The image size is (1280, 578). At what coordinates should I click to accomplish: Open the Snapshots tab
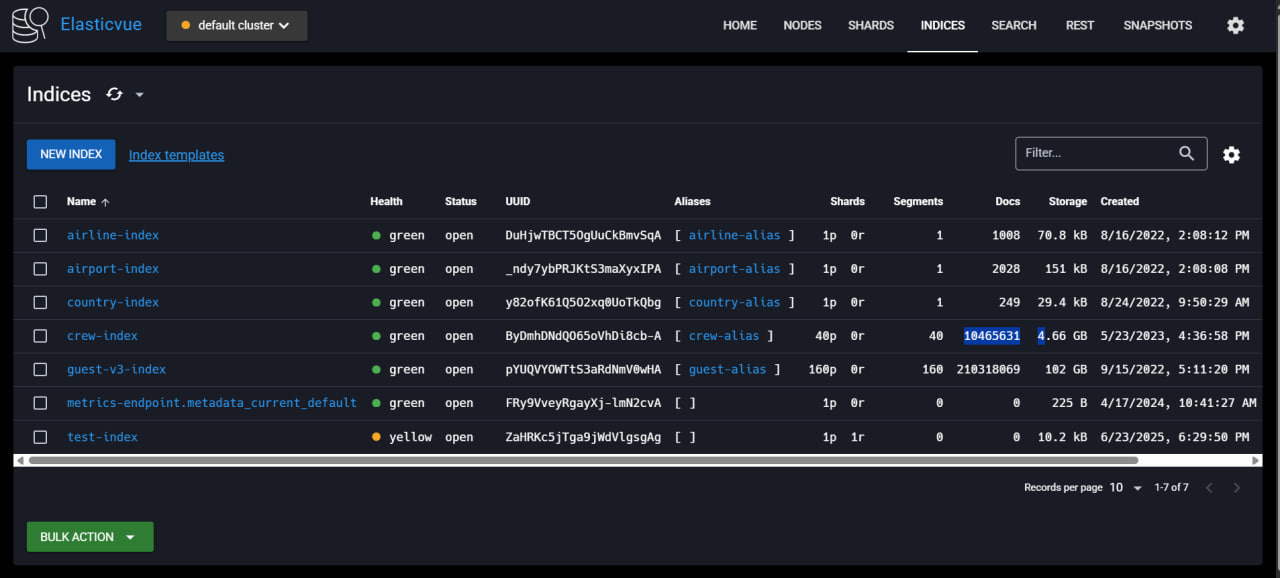(1158, 25)
